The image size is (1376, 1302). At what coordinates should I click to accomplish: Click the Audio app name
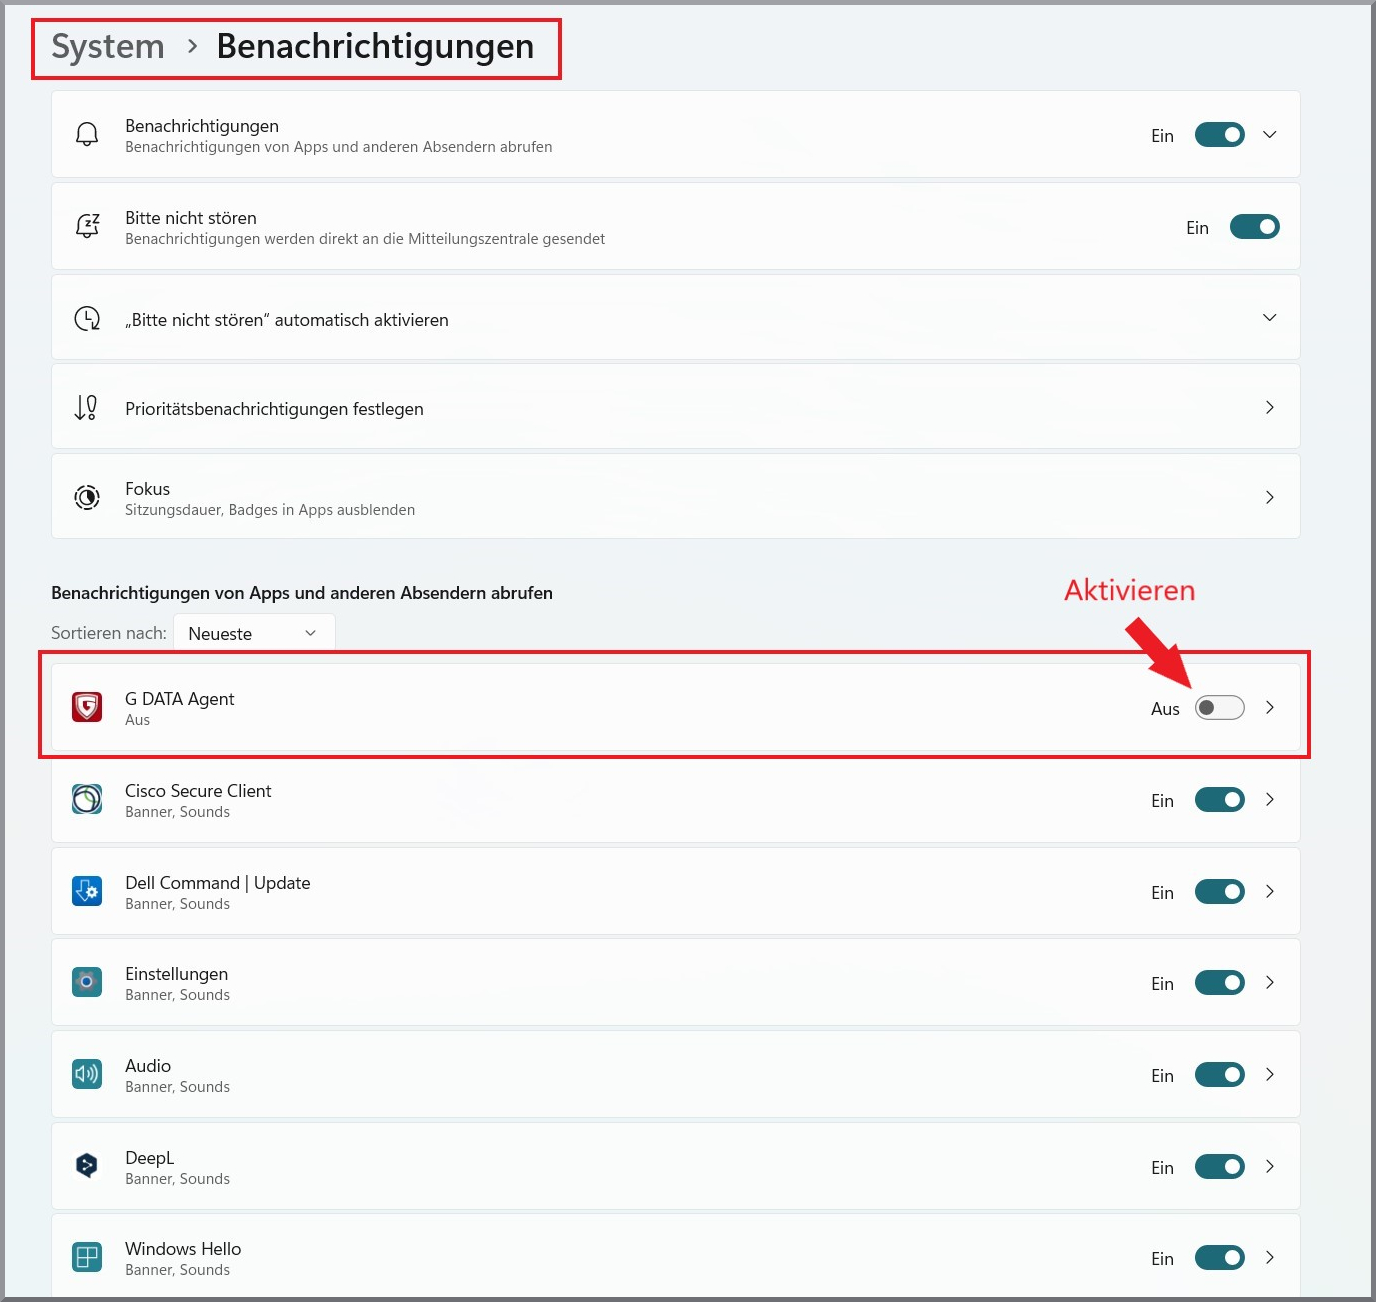148,1066
